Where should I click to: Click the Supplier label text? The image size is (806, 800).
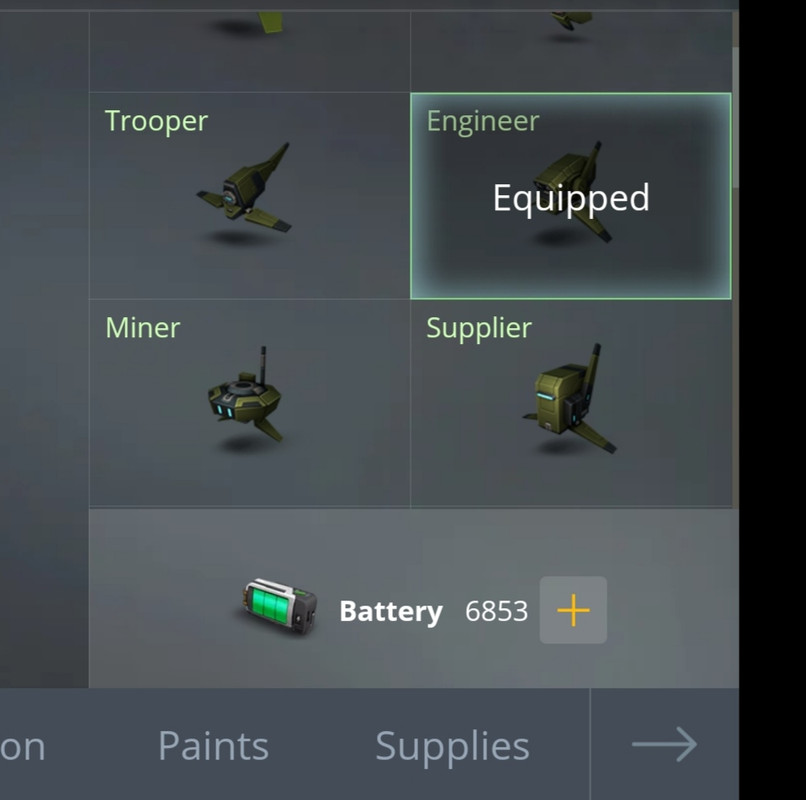(479, 329)
